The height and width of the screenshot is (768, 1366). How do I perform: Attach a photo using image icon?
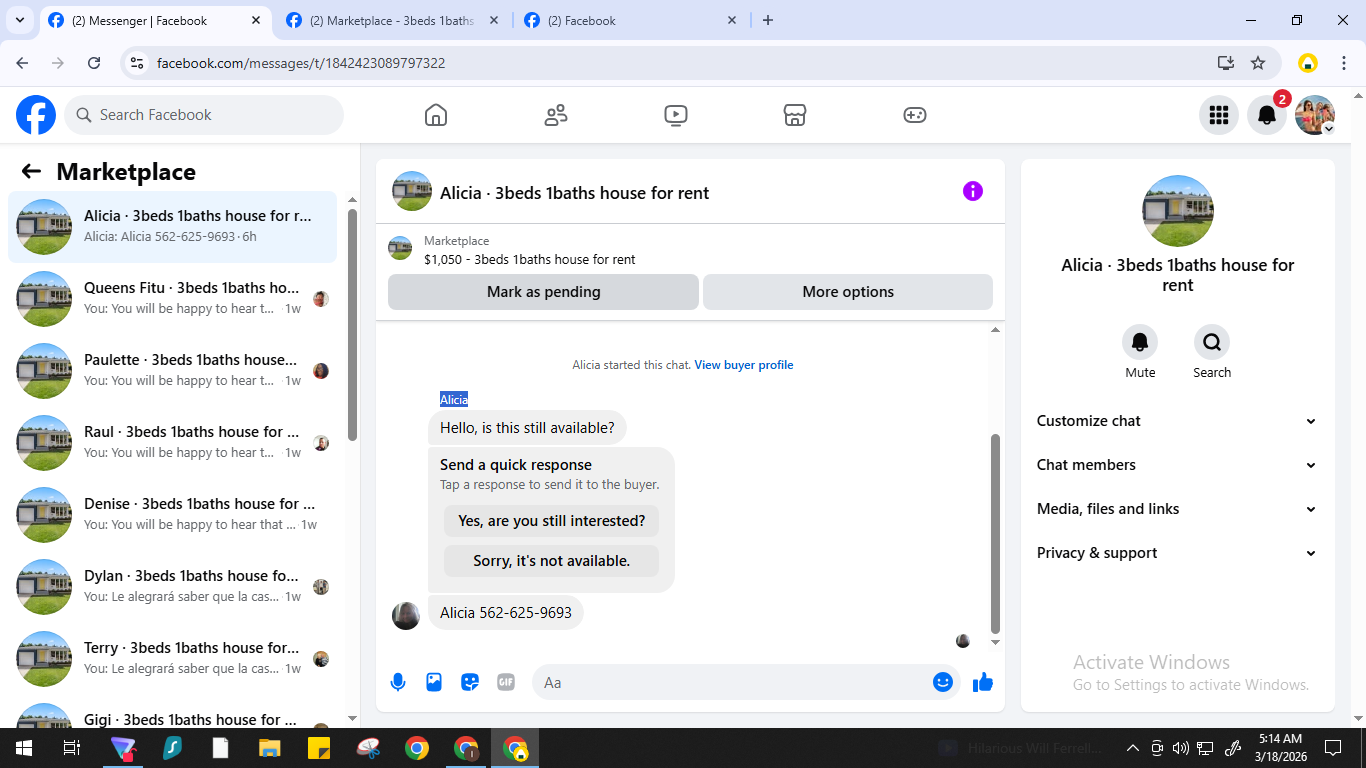click(434, 683)
